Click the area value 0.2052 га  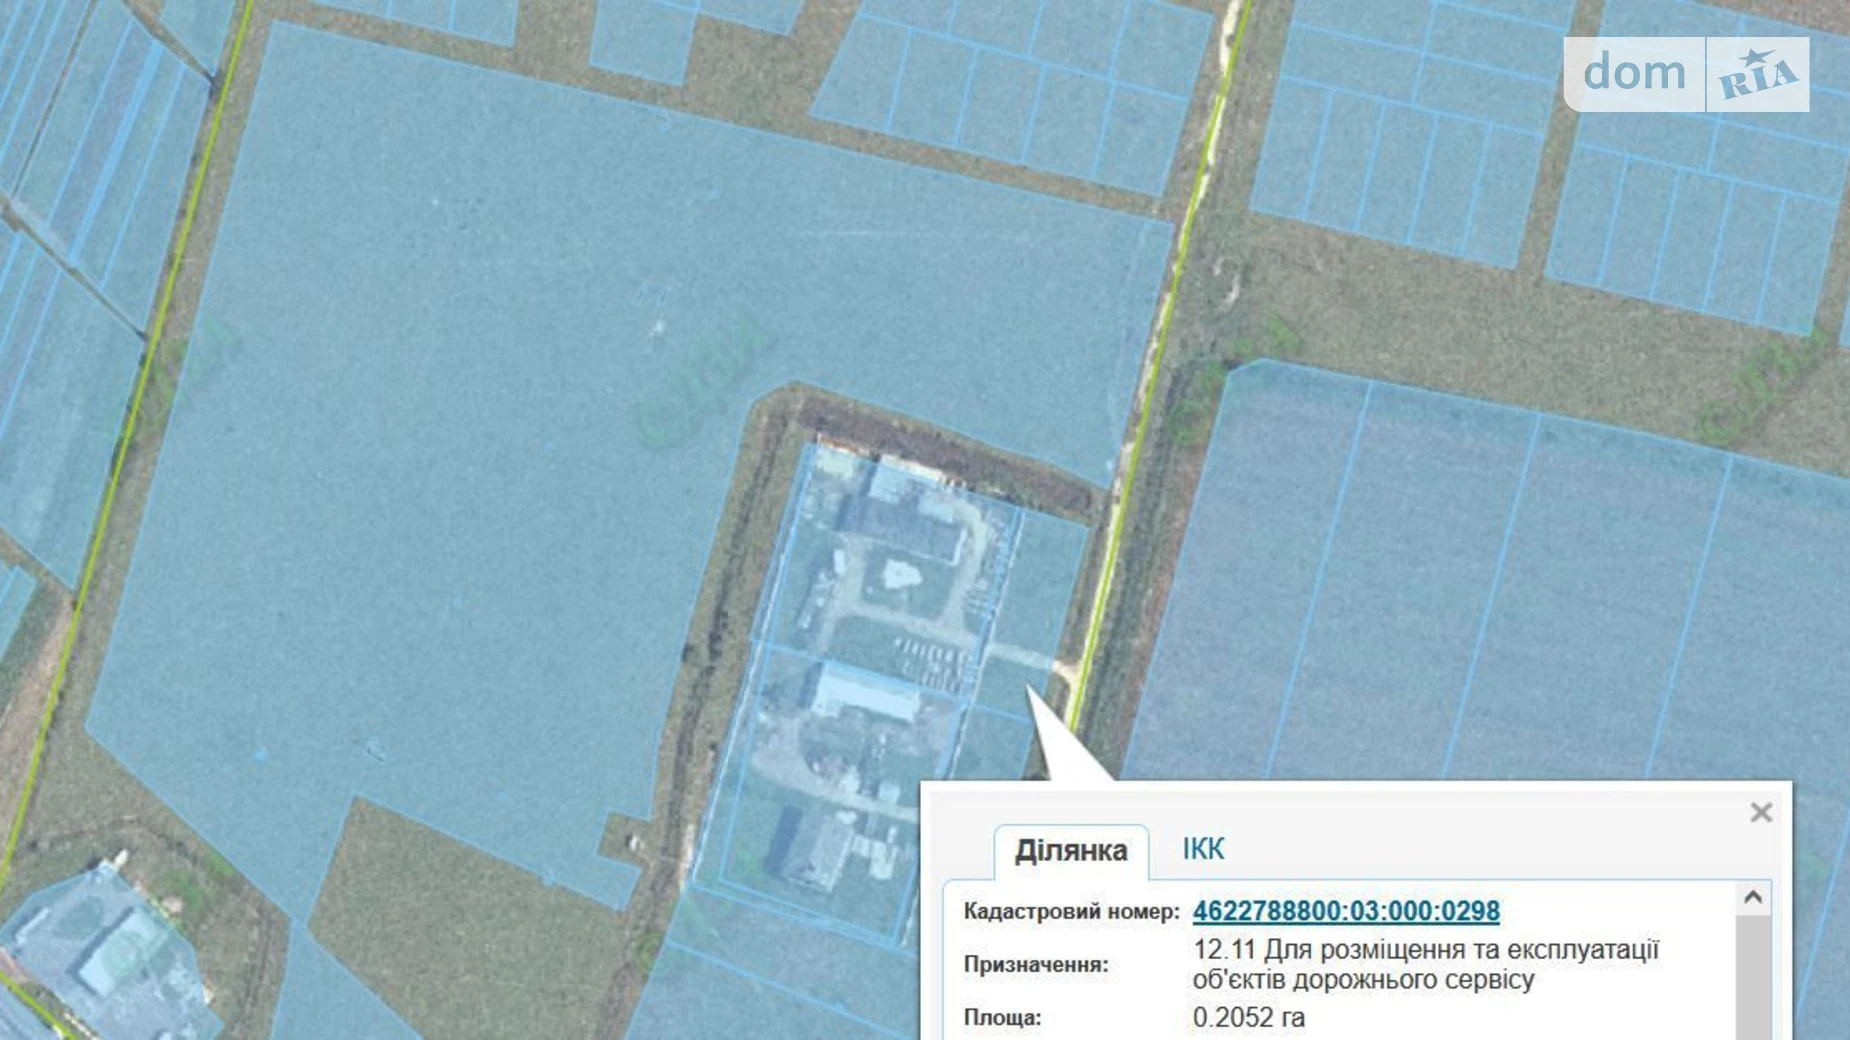pos(1248,1018)
